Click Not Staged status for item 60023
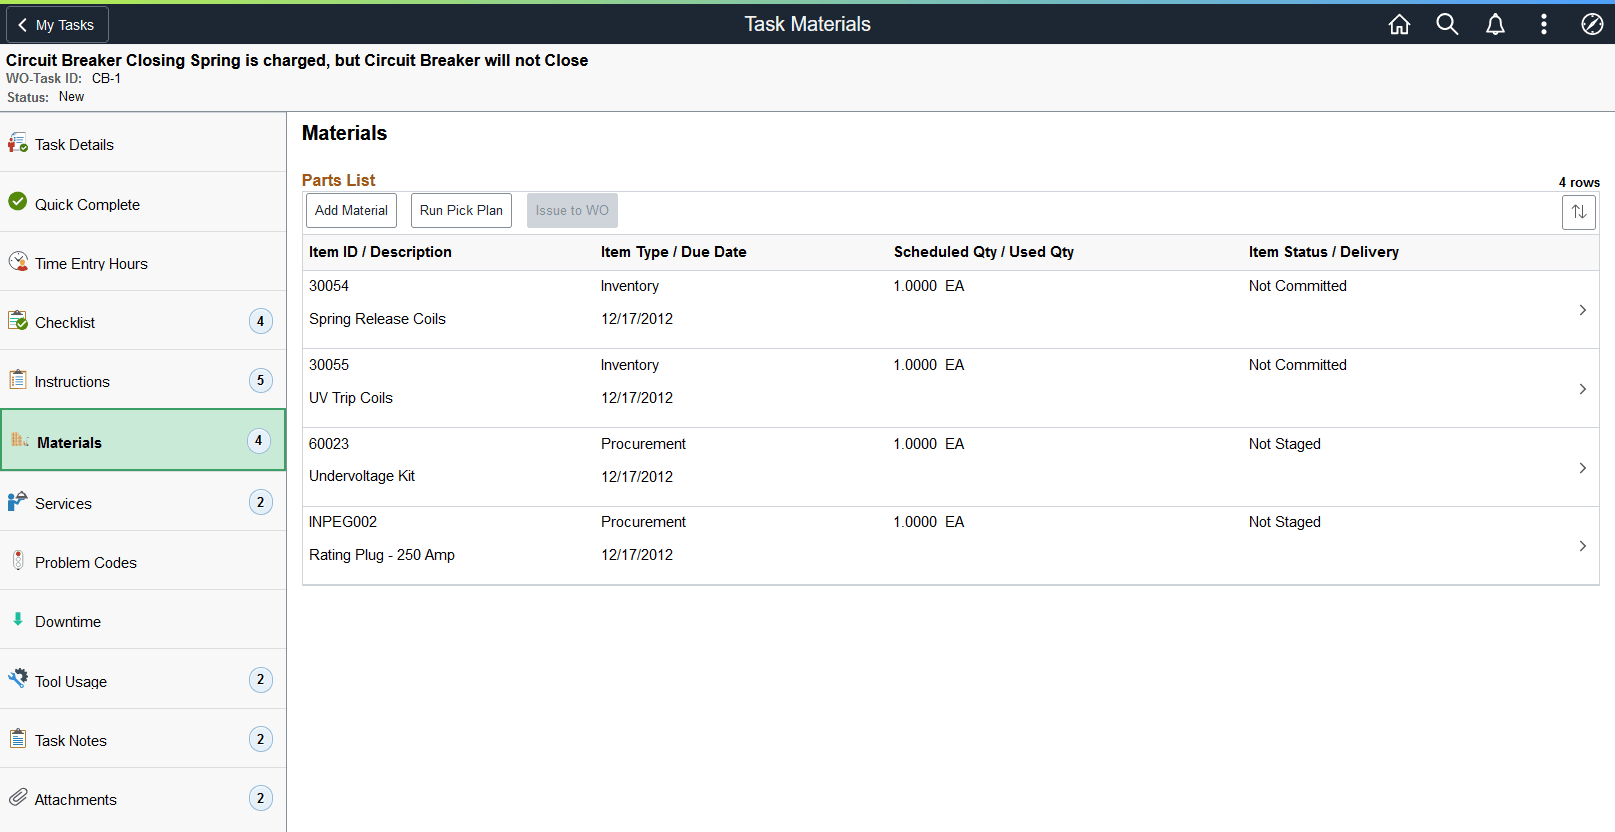Viewport: 1615px width, 832px height. 1285,444
